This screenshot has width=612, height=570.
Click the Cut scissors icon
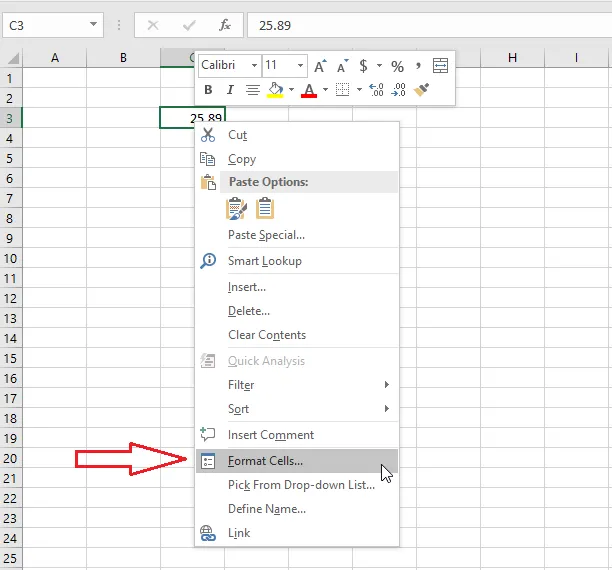click(x=208, y=135)
